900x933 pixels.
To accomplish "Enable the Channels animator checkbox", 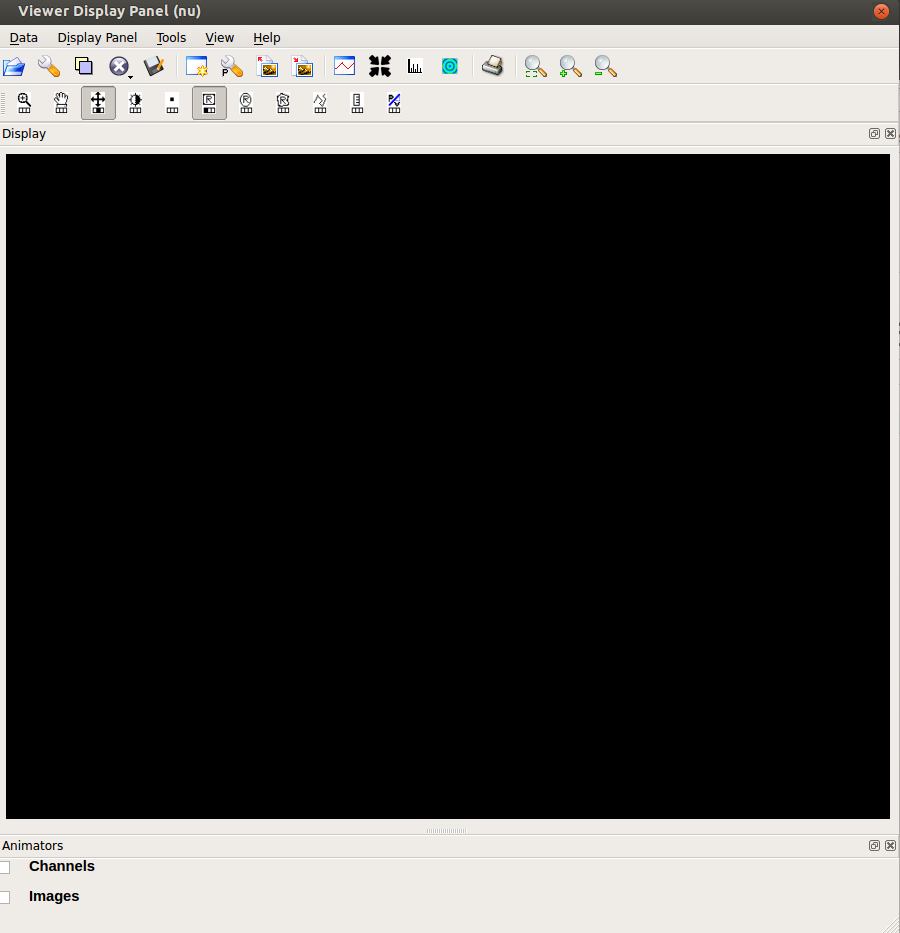I will [x=5, y=867].
